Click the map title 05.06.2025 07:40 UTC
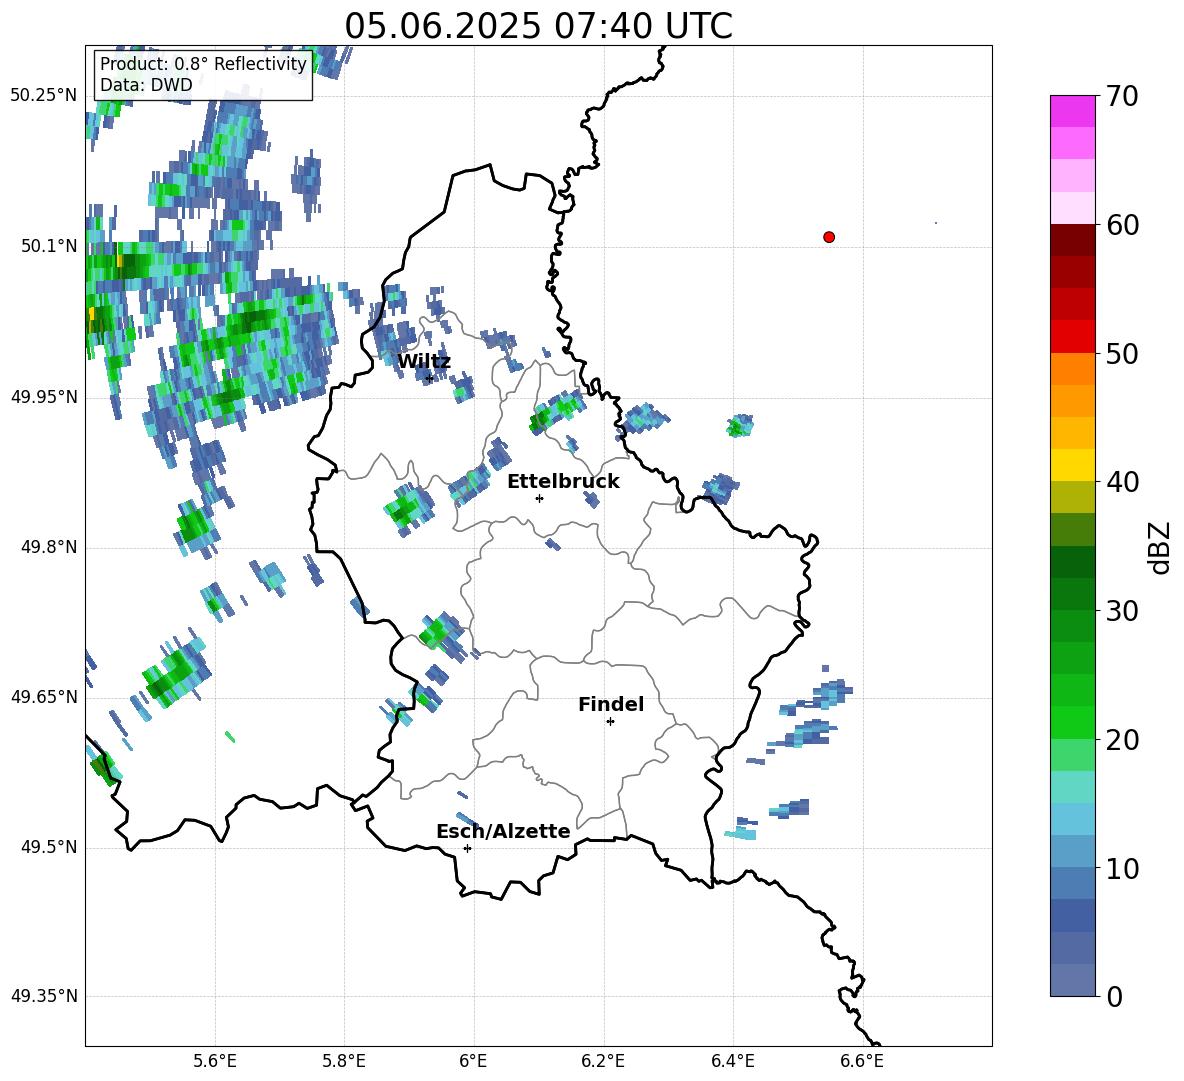The image size is (1184, 1081). coord(538,26)
